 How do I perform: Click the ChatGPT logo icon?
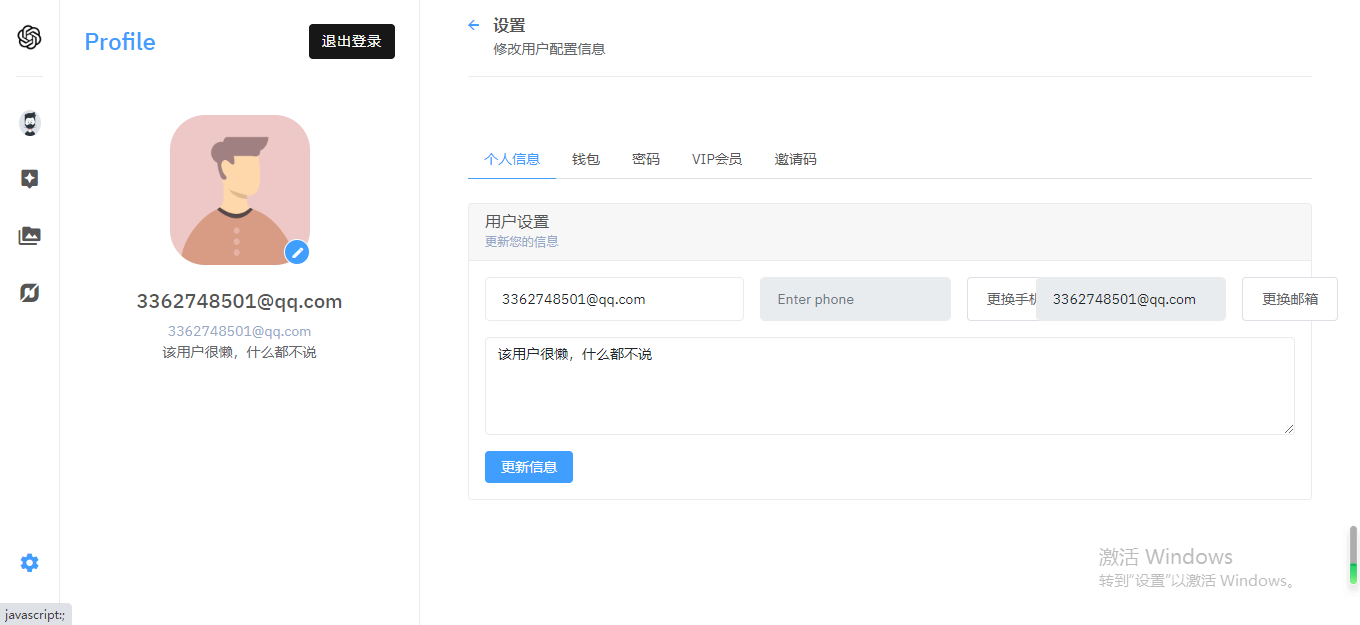pyautogui.click(x=29, y=37)
